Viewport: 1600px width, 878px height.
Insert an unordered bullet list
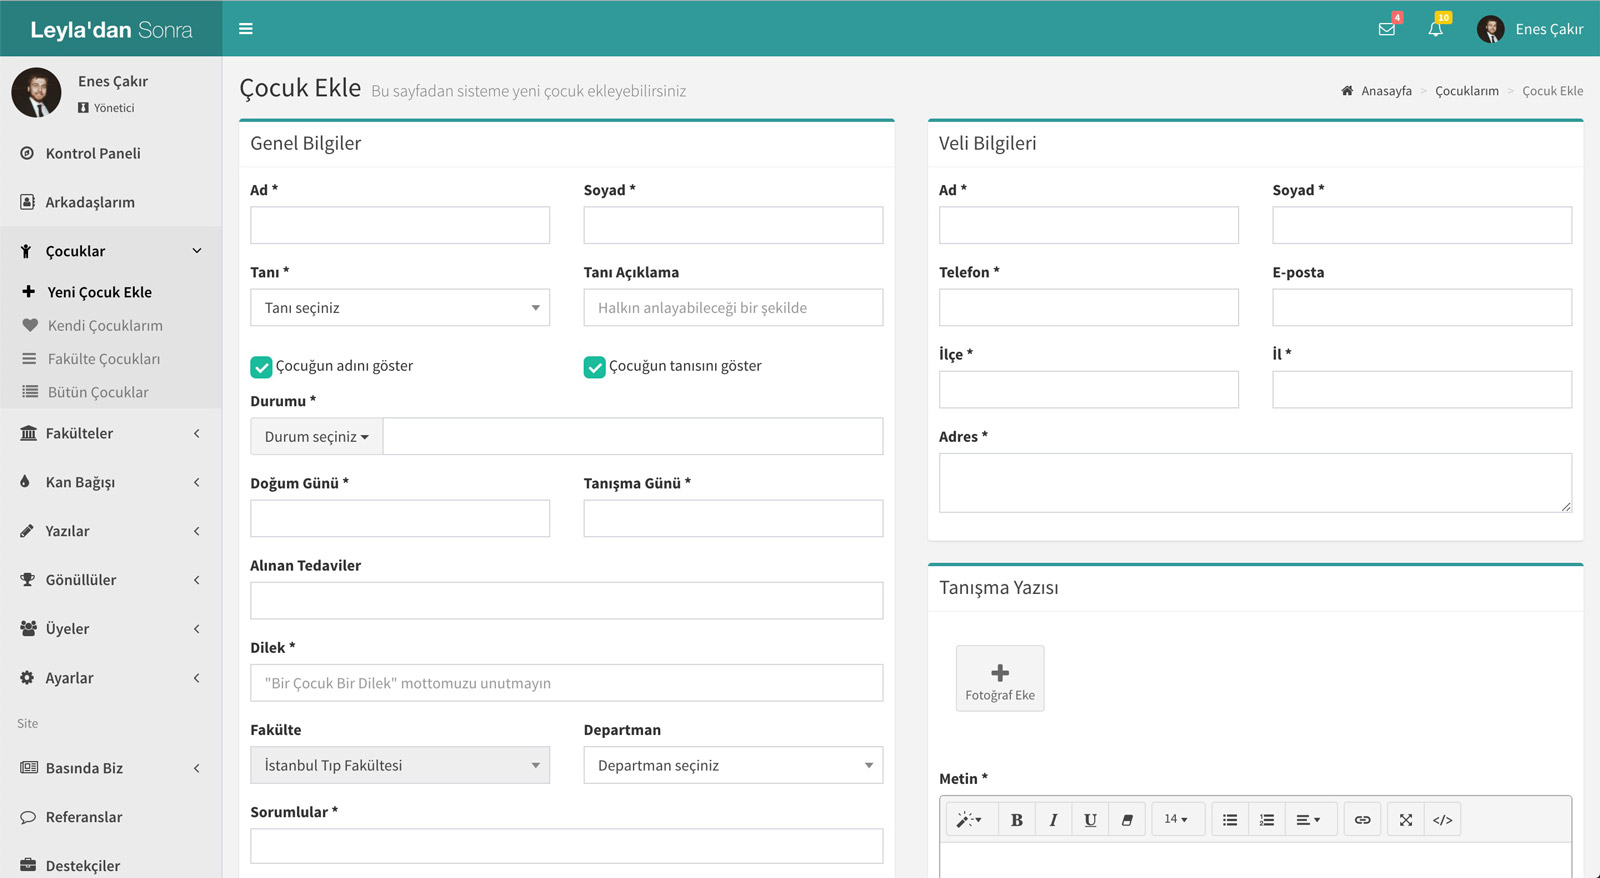(x=1230, y=820)
